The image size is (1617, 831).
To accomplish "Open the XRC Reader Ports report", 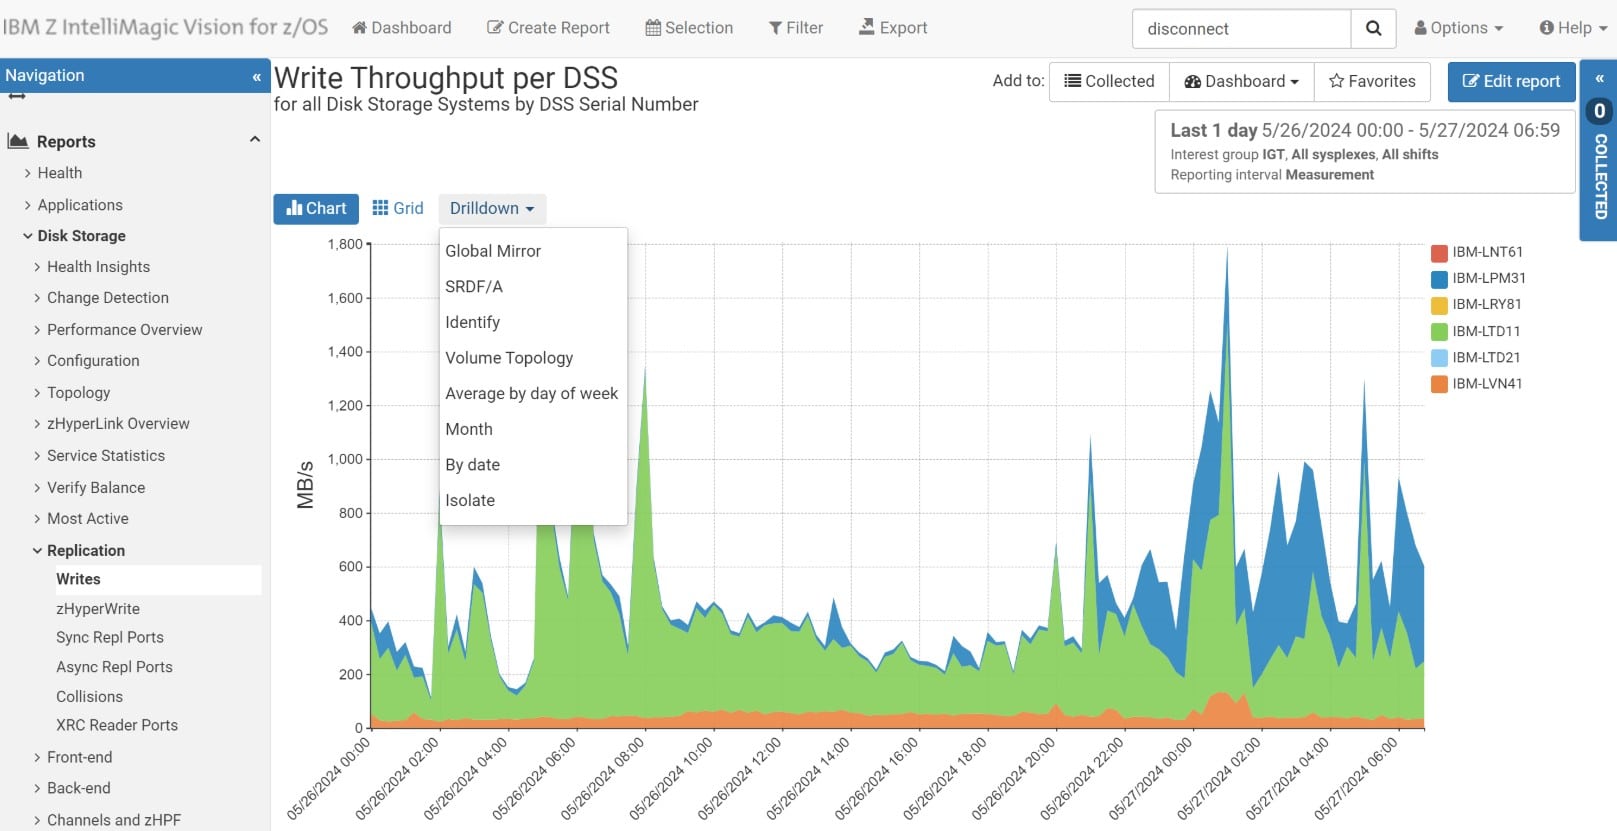I will (x=117, y=726).
